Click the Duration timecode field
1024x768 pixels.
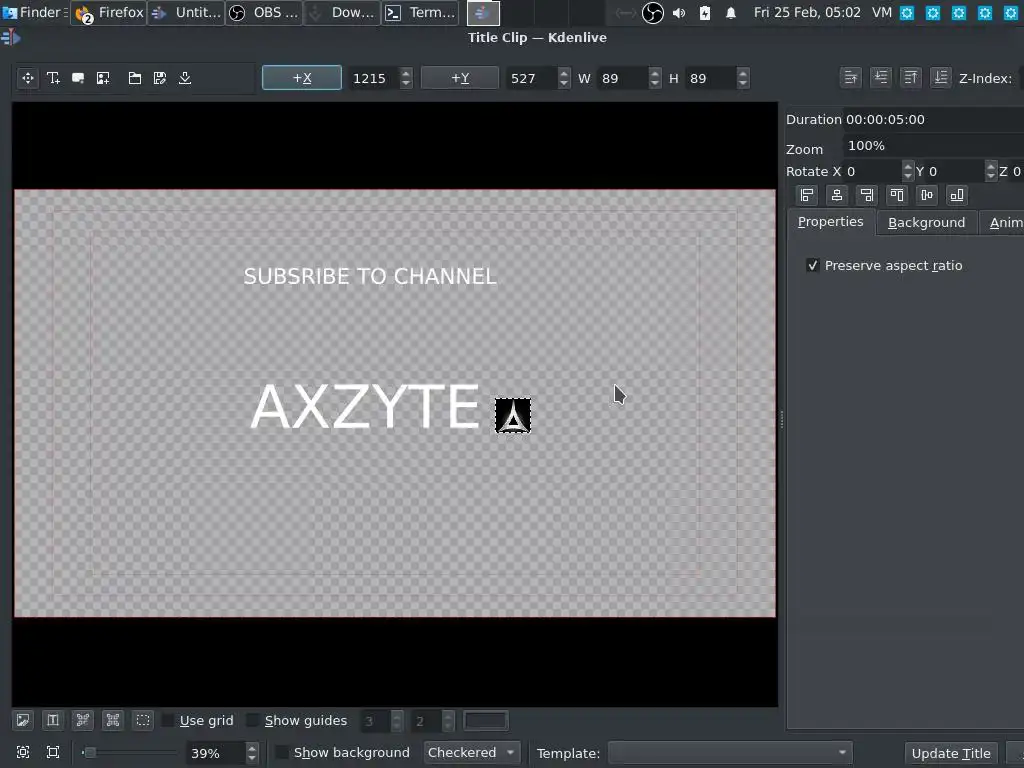click(933, 120)
